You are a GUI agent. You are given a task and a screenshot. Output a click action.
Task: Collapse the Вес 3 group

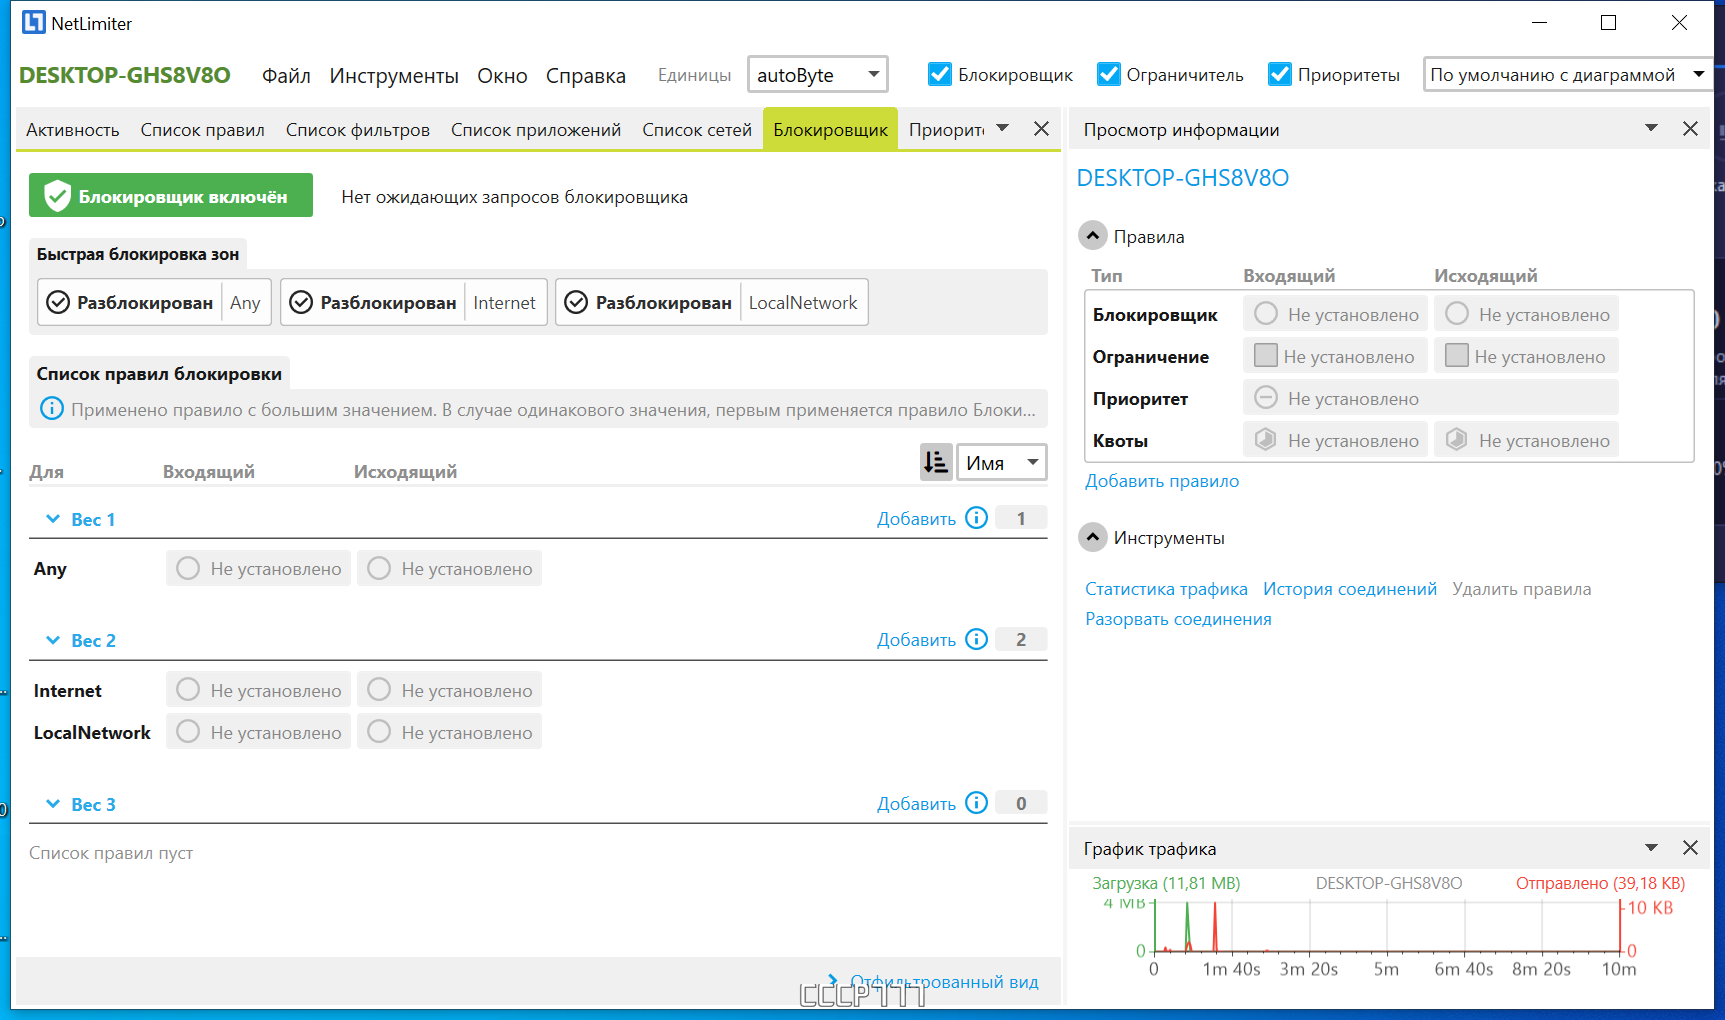point(53,803)
